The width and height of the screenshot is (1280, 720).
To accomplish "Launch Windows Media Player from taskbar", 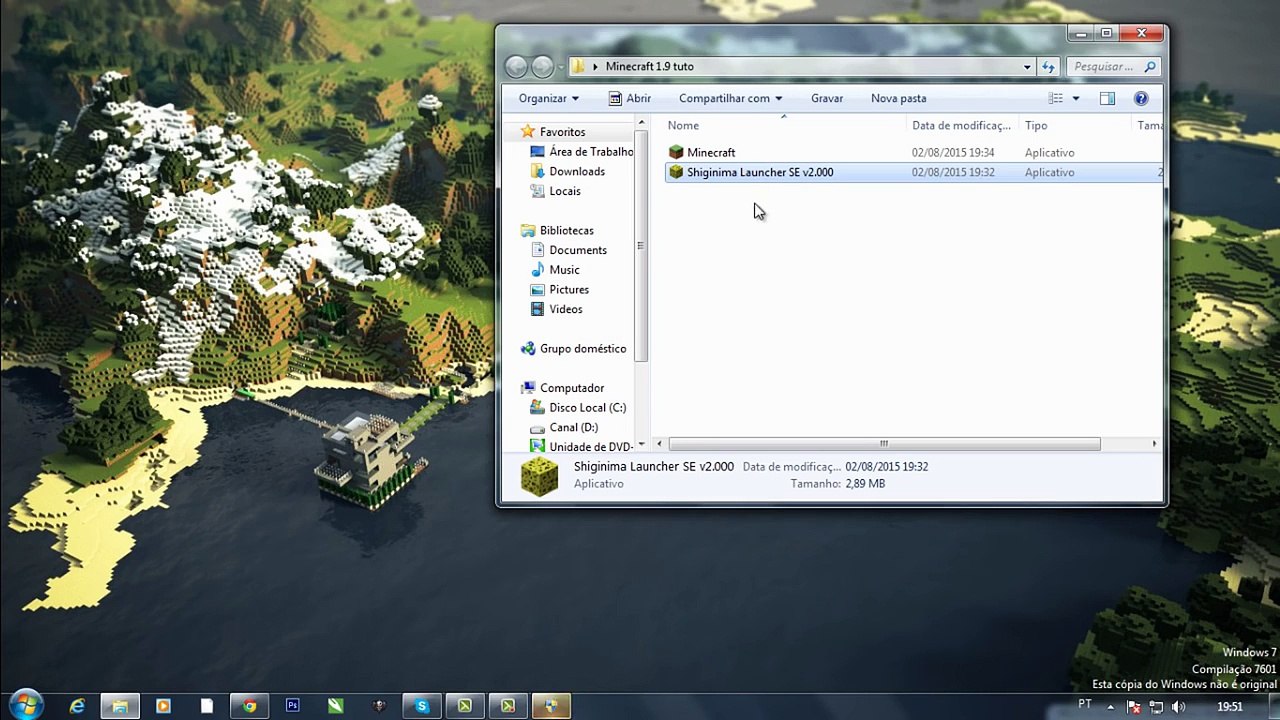I will click(163, 706).
